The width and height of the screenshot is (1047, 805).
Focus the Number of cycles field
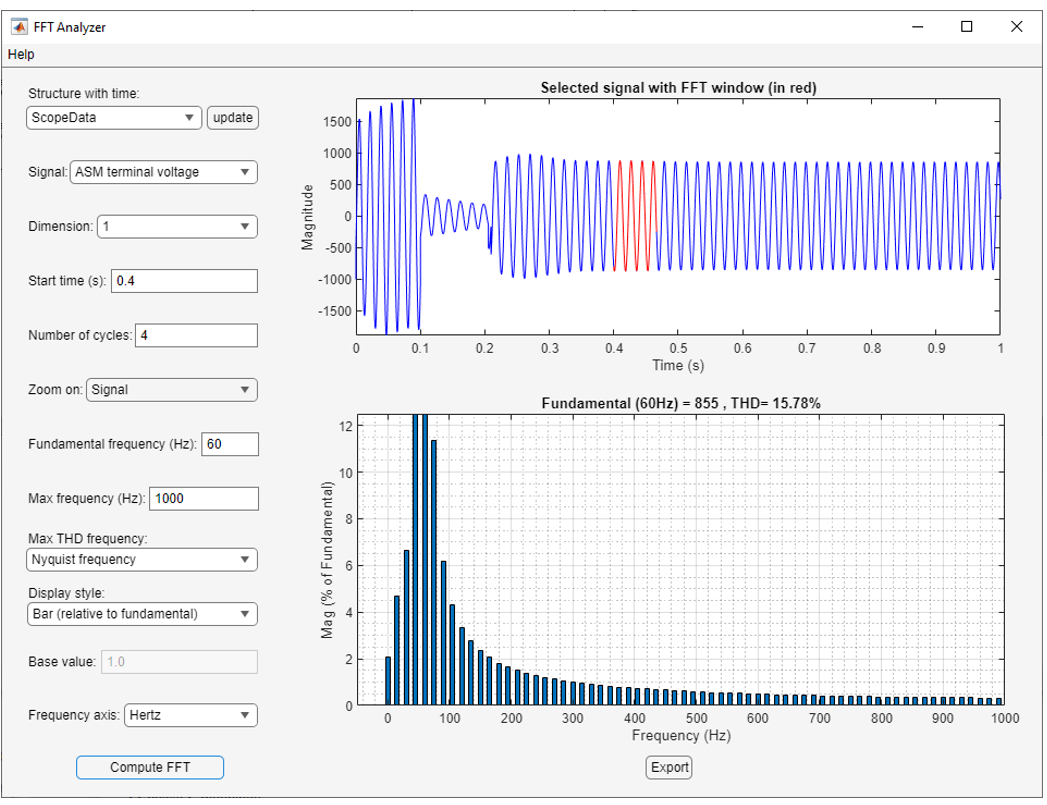196,335
